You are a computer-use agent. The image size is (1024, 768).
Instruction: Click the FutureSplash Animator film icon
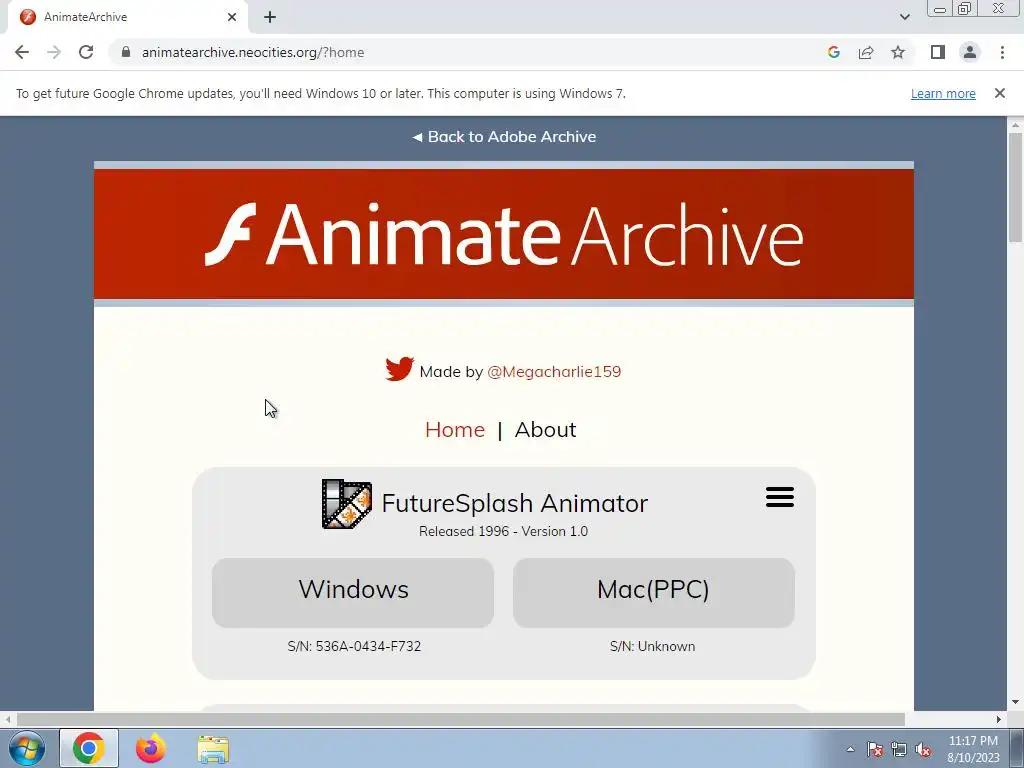click(x=347, y=504)
